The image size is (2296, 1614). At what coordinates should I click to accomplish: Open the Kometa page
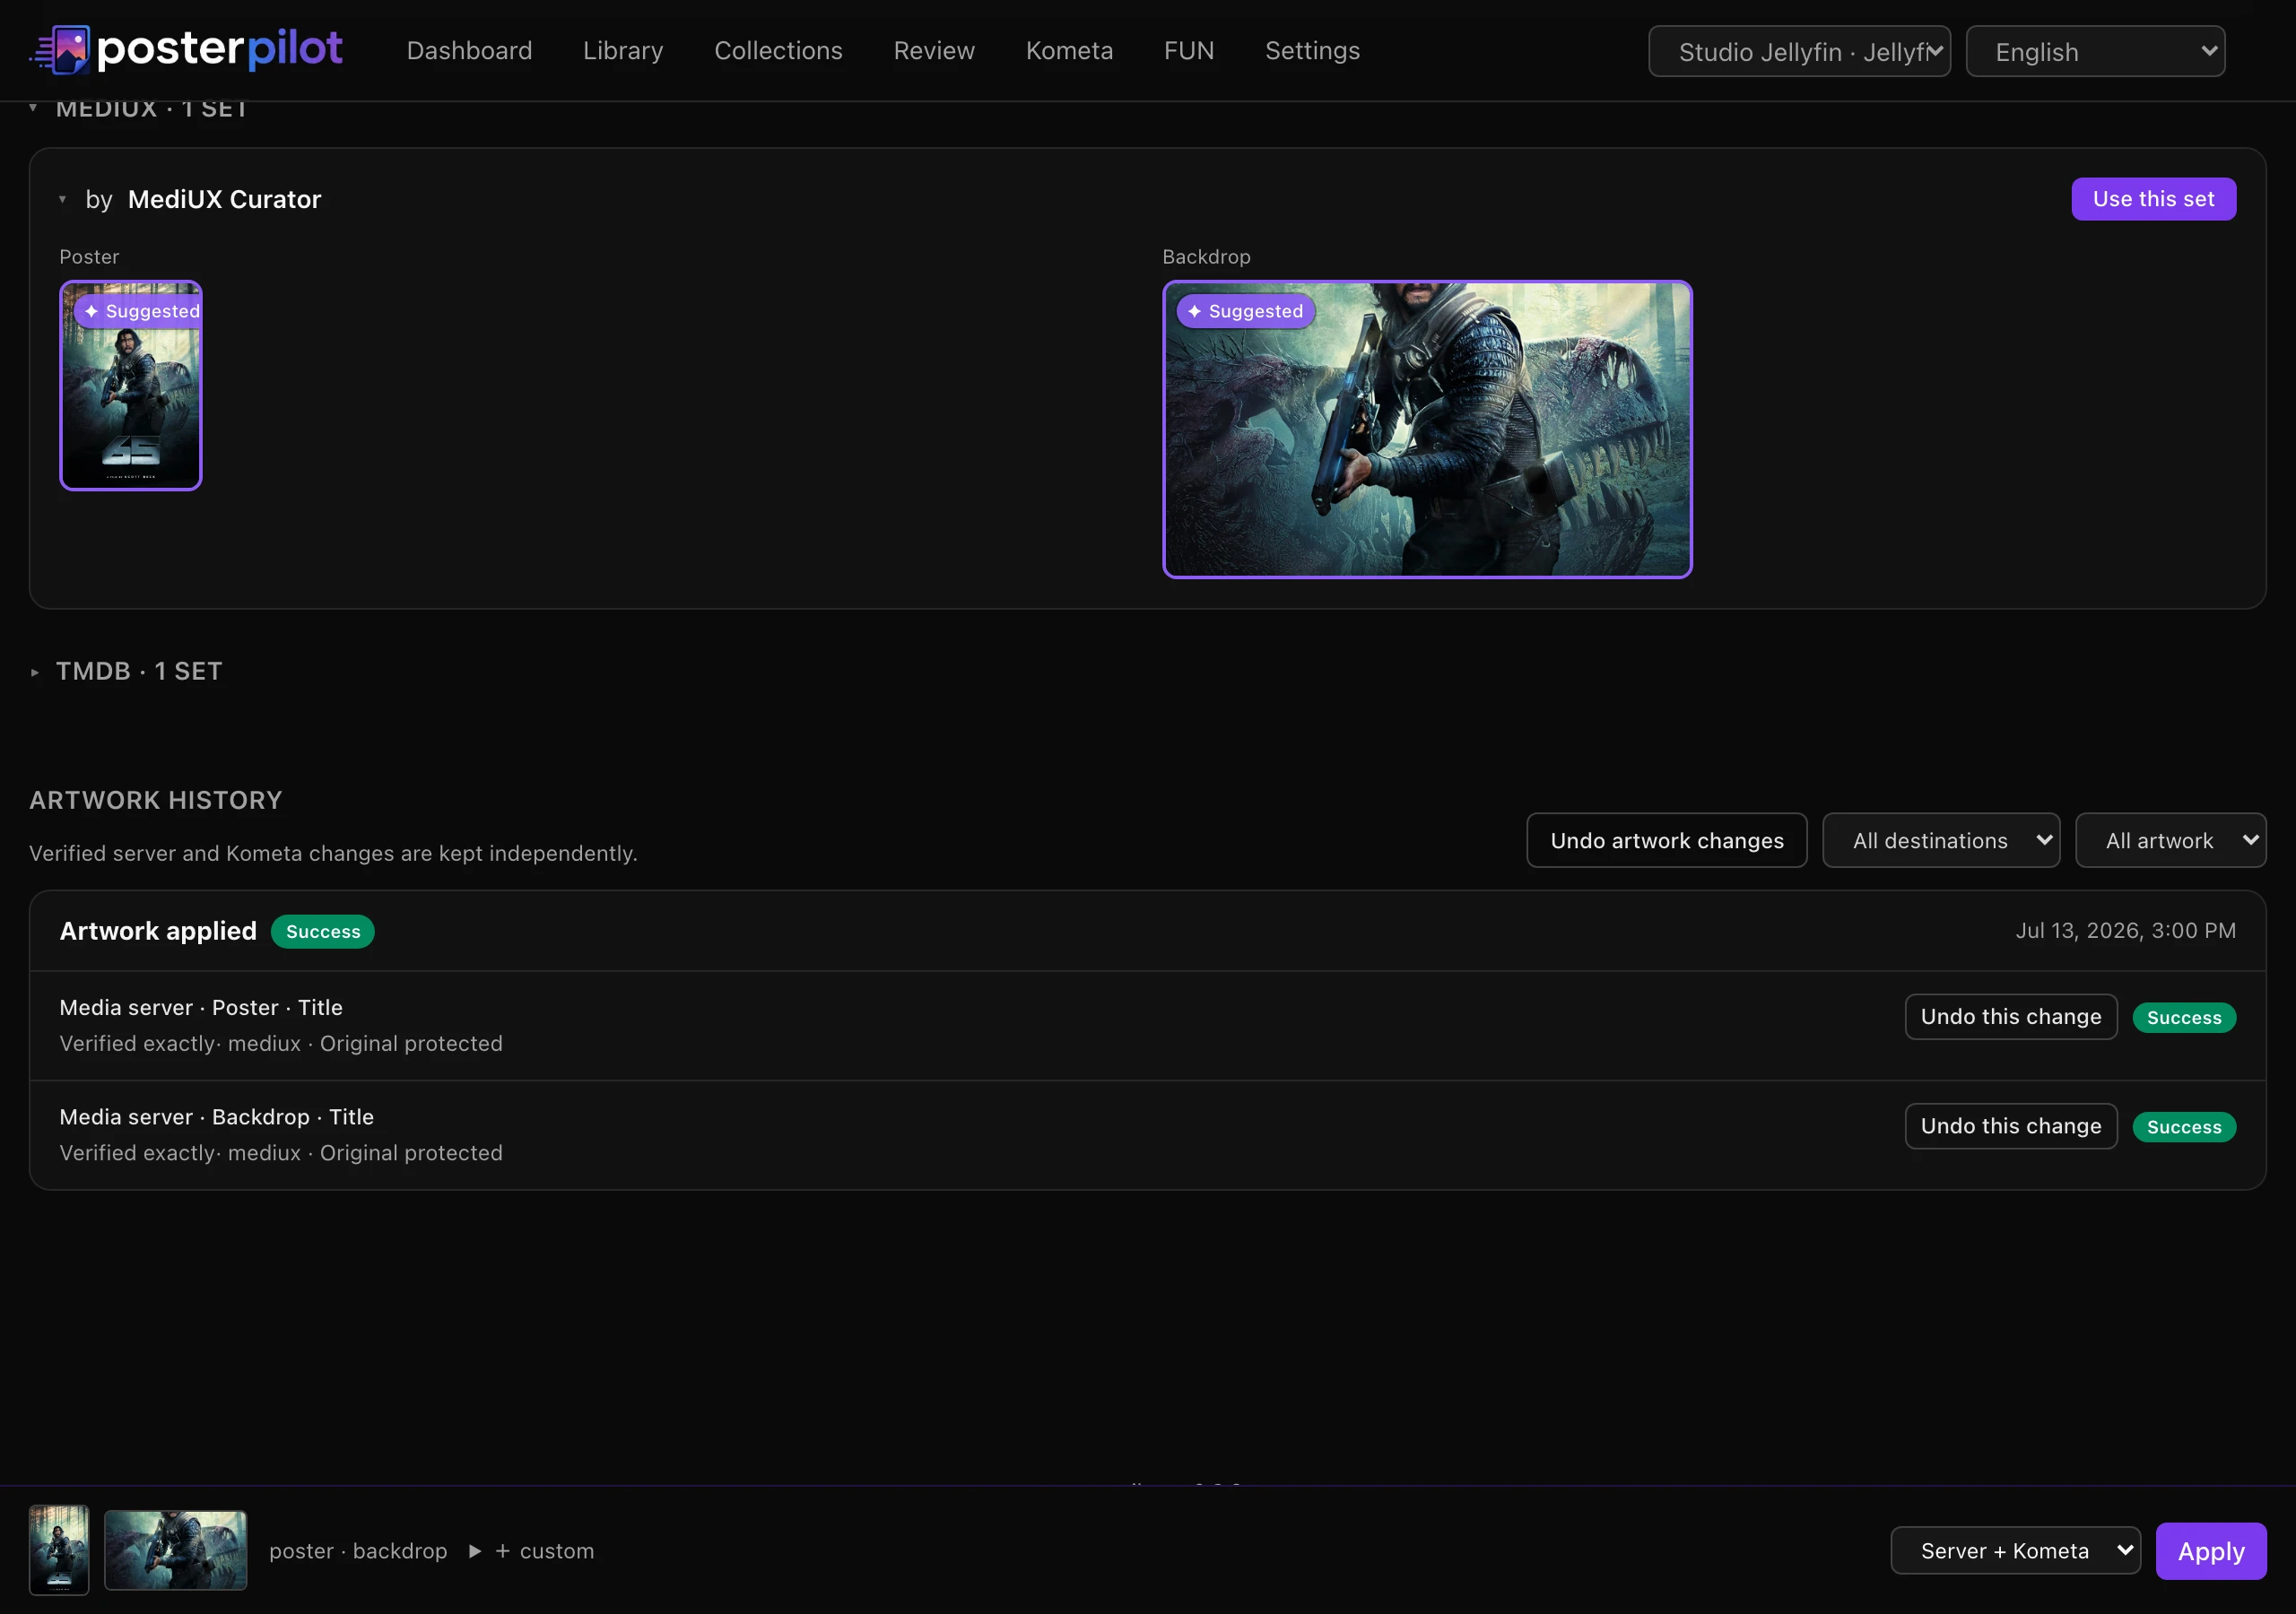pyautogui.click(x=1069, y=51)
